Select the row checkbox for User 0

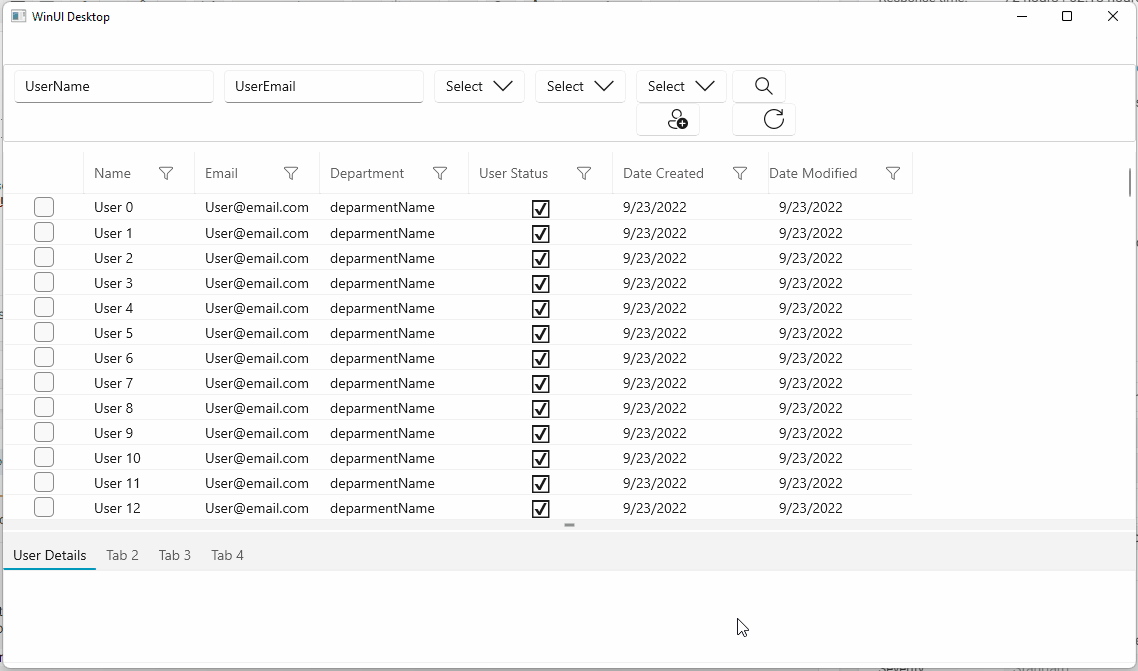pyautogui.click(x=44, y=207)
